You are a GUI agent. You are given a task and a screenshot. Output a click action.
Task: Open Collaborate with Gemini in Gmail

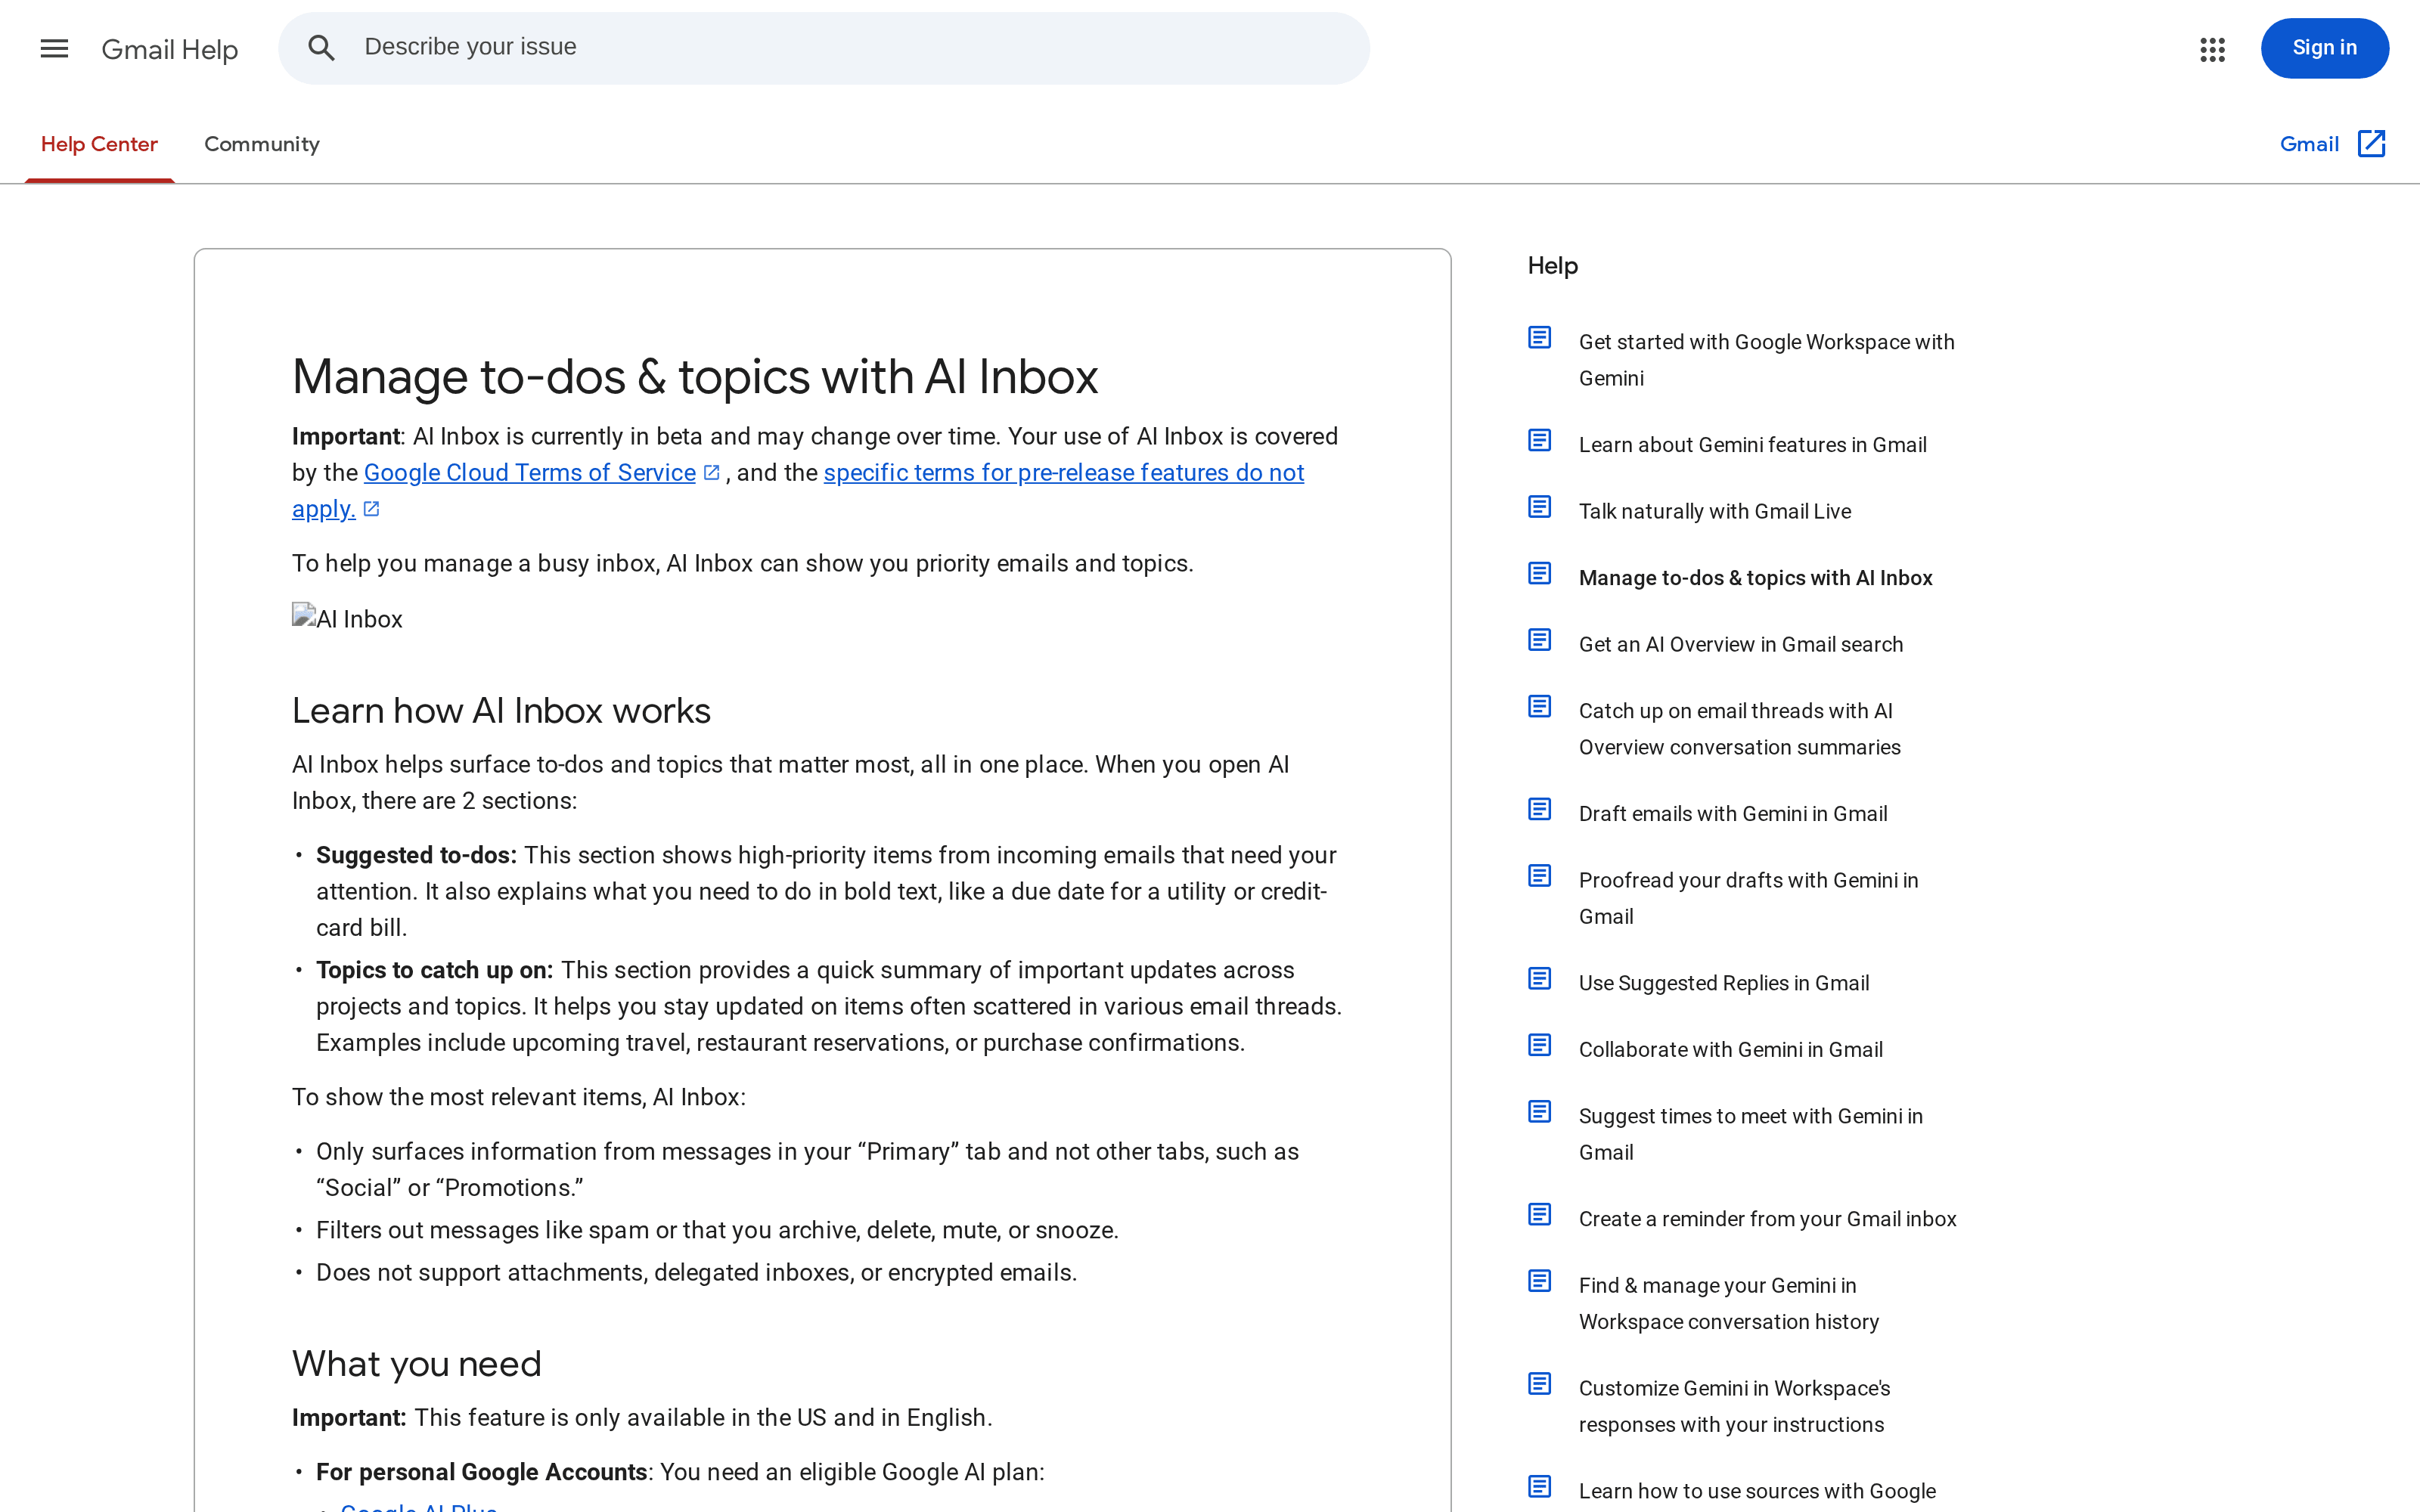[1730, 1050]
